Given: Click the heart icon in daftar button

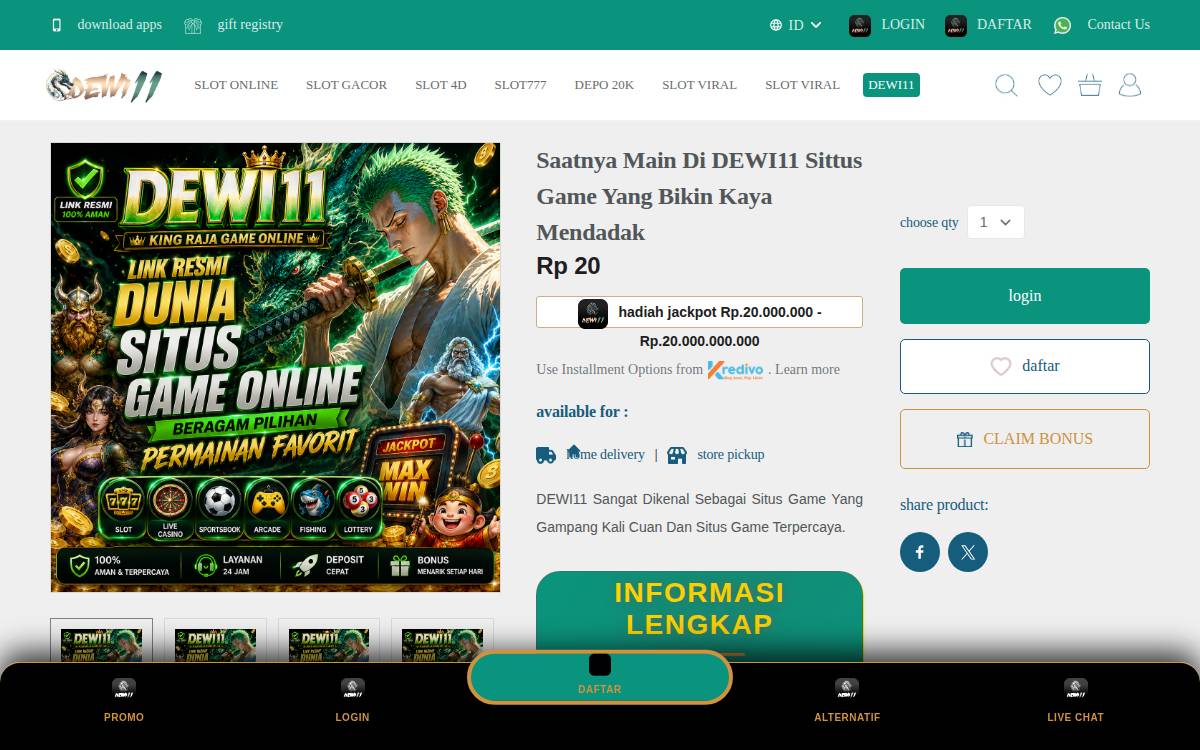Looking at the screenshot, I should point(1001,366).
